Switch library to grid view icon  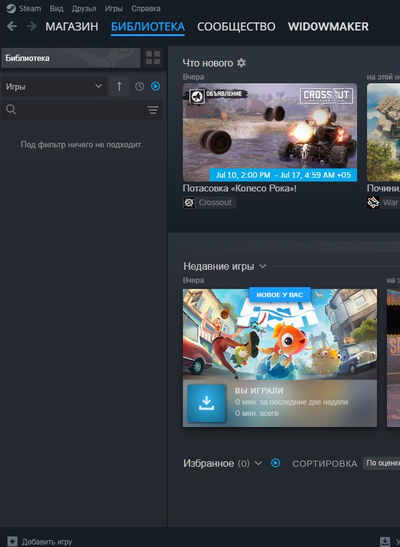click(153, 58)
